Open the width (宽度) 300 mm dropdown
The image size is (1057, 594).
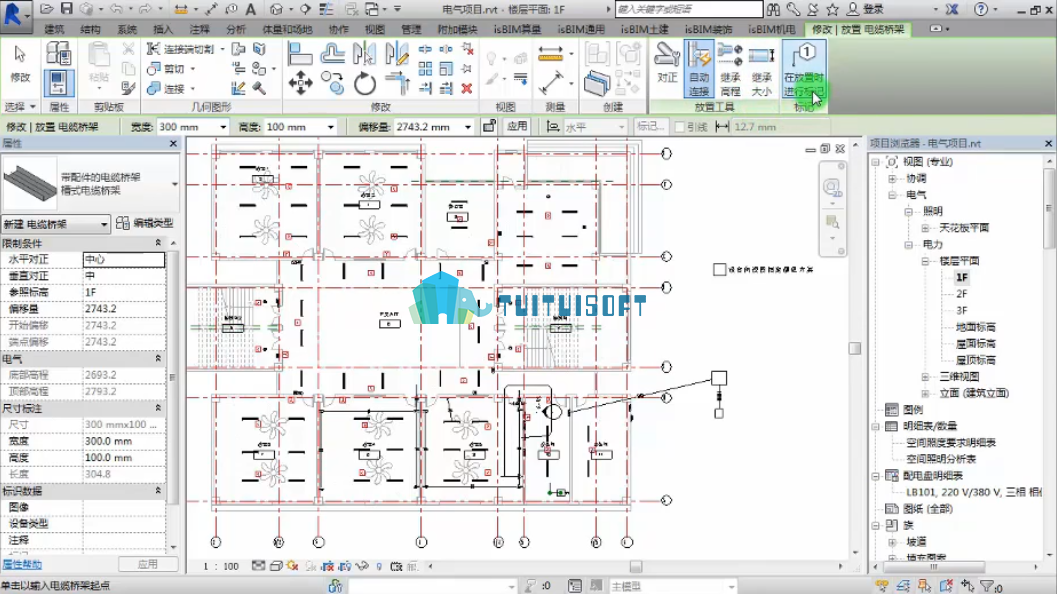[x=223, y=127]
